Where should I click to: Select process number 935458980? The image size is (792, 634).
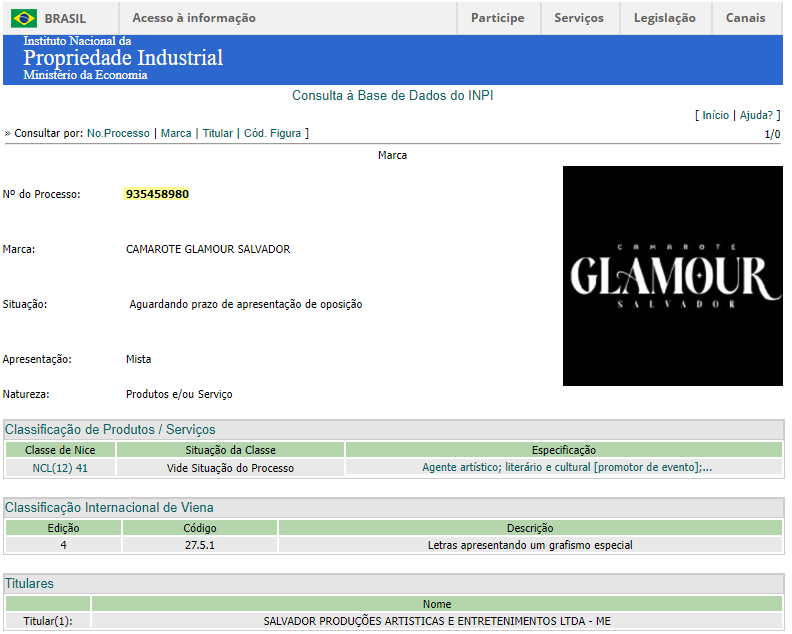(157, 194)
